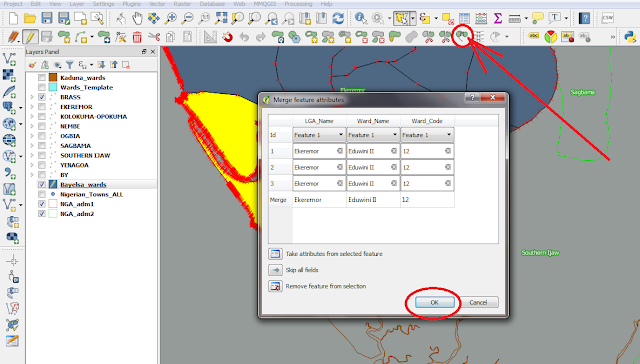The image size is (640, 364).
Task: Click the NGA_adm1 red outline swatch
Action: tap(53, 204)
